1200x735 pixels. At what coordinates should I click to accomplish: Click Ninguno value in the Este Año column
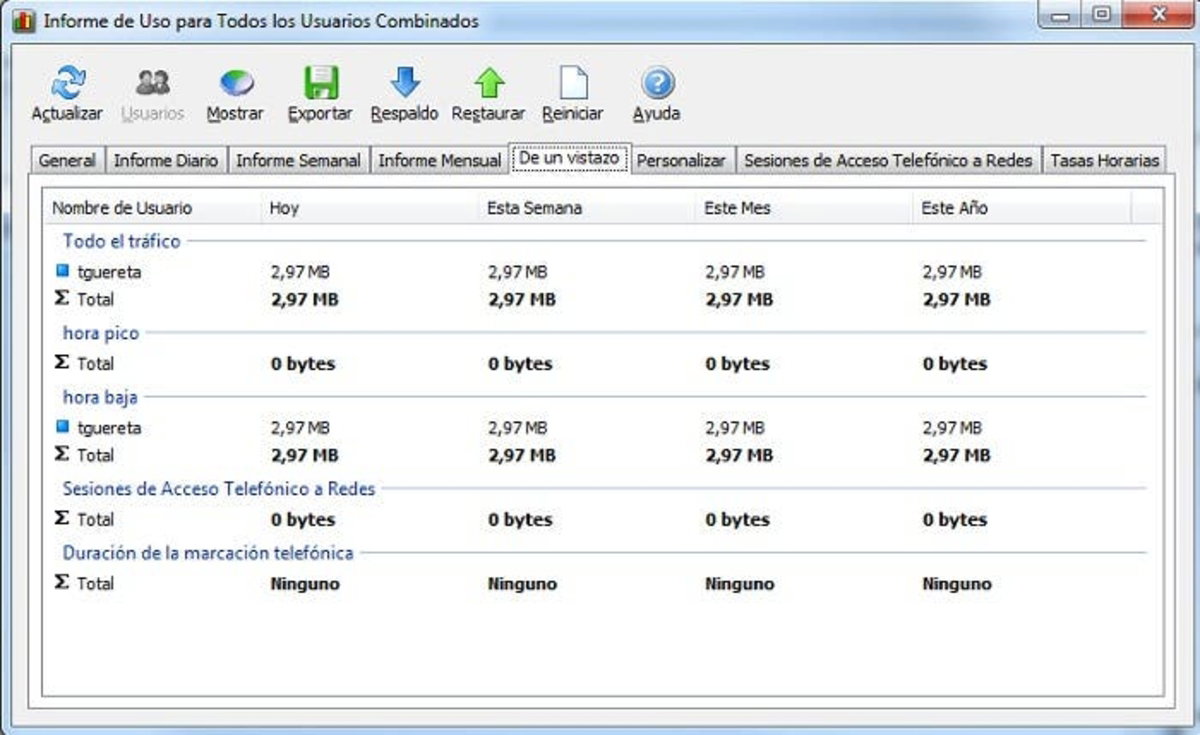[957, 584]
